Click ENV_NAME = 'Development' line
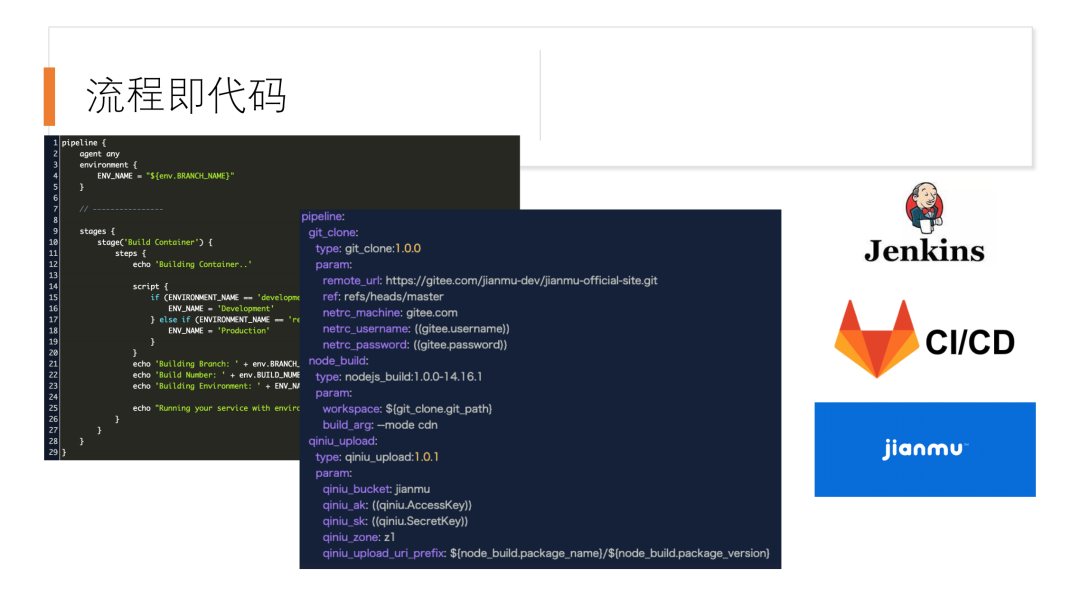Screen dimensions: 1080x608 tap(220, 308)
